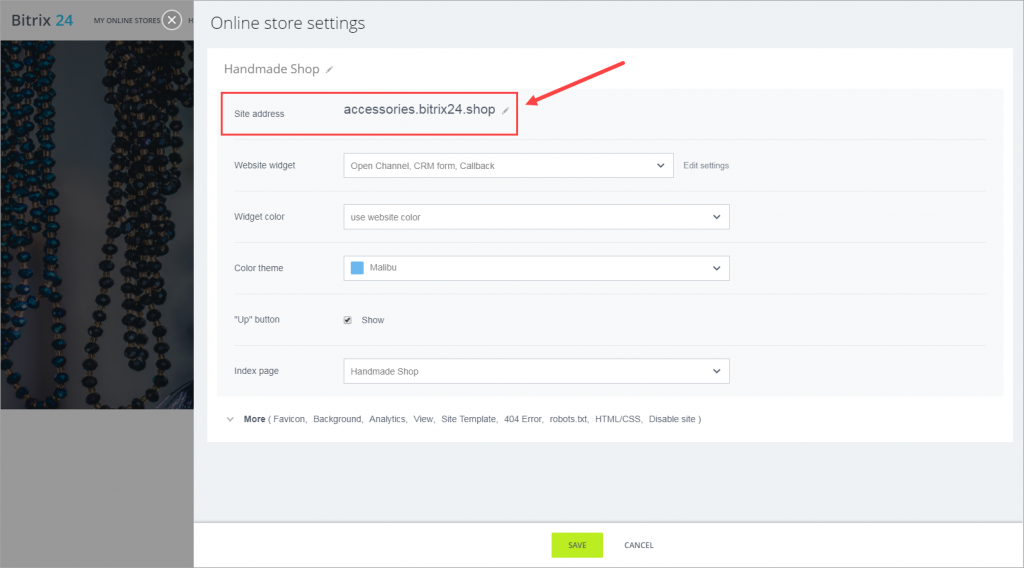Open the Color theme Malibu dropdown
This screenshot has height=568, width=1024.
536,268
